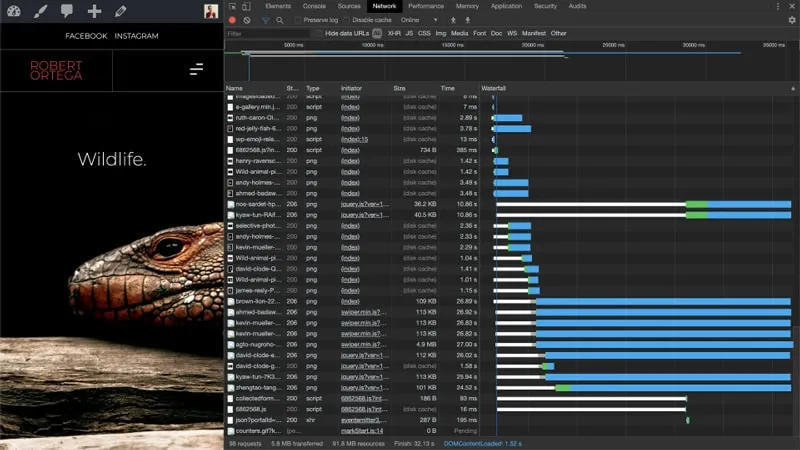This screenshot has width=800, height=450.
Task: Clear the network log
Action: tap(247, 19)
